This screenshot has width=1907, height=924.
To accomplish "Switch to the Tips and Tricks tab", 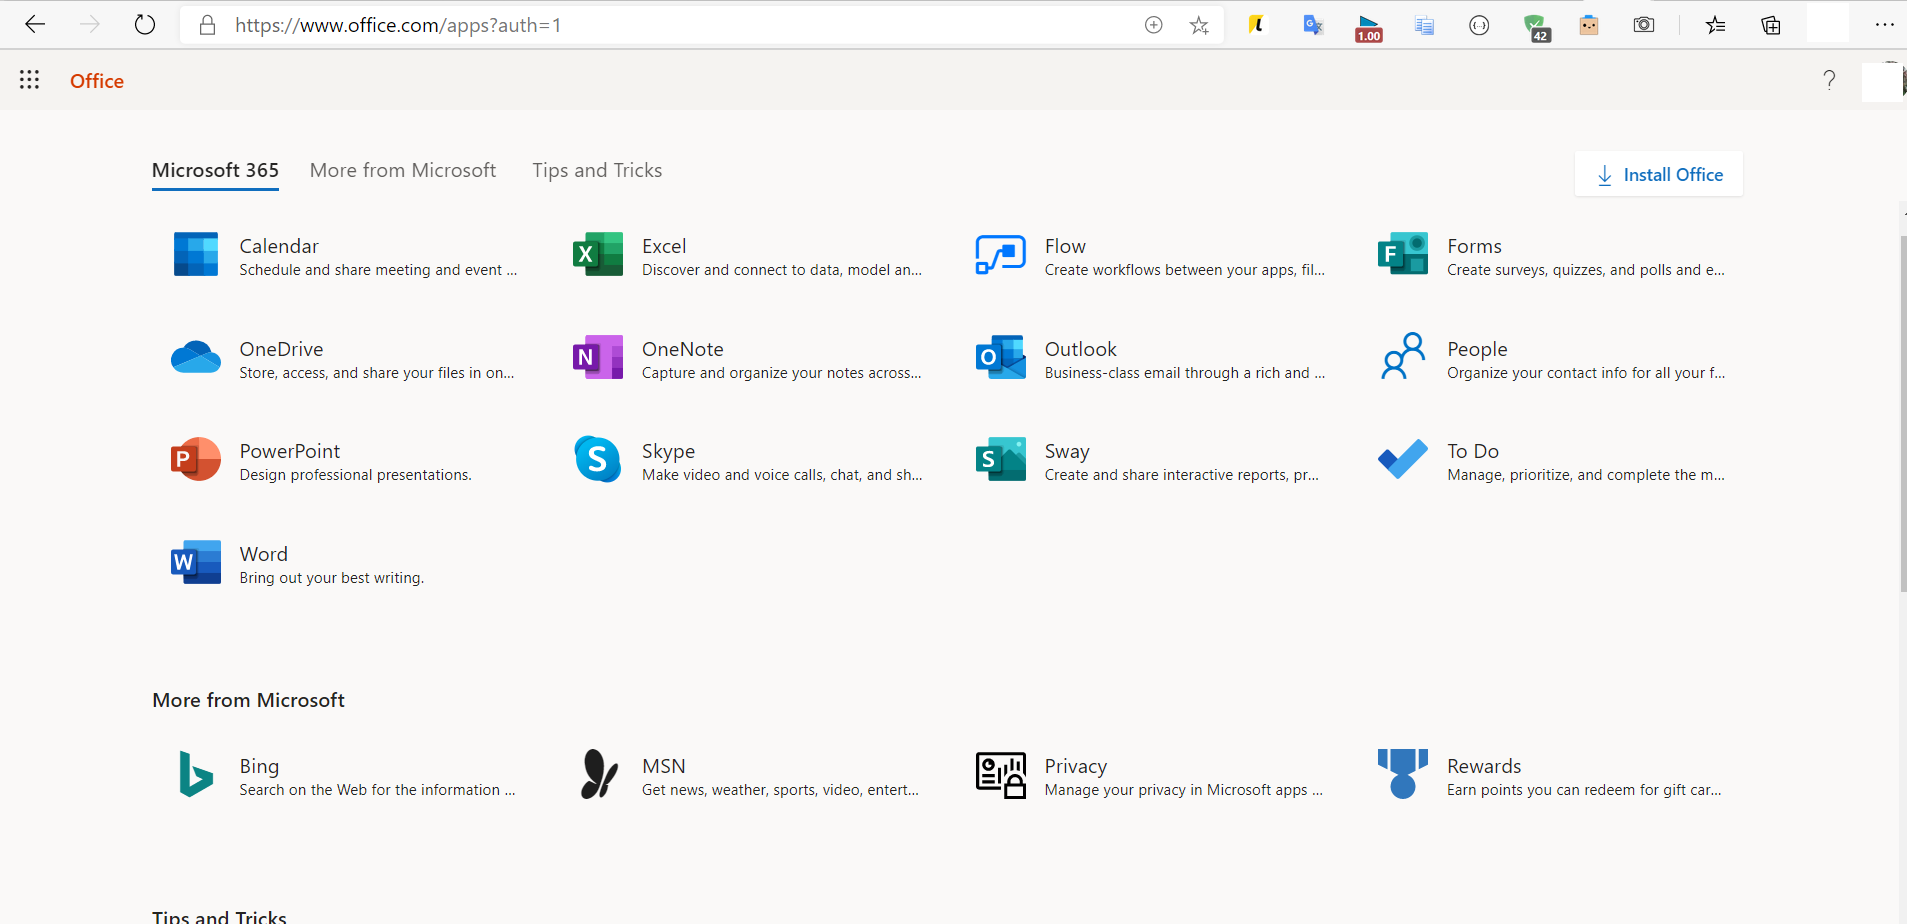I will [597, 170].
